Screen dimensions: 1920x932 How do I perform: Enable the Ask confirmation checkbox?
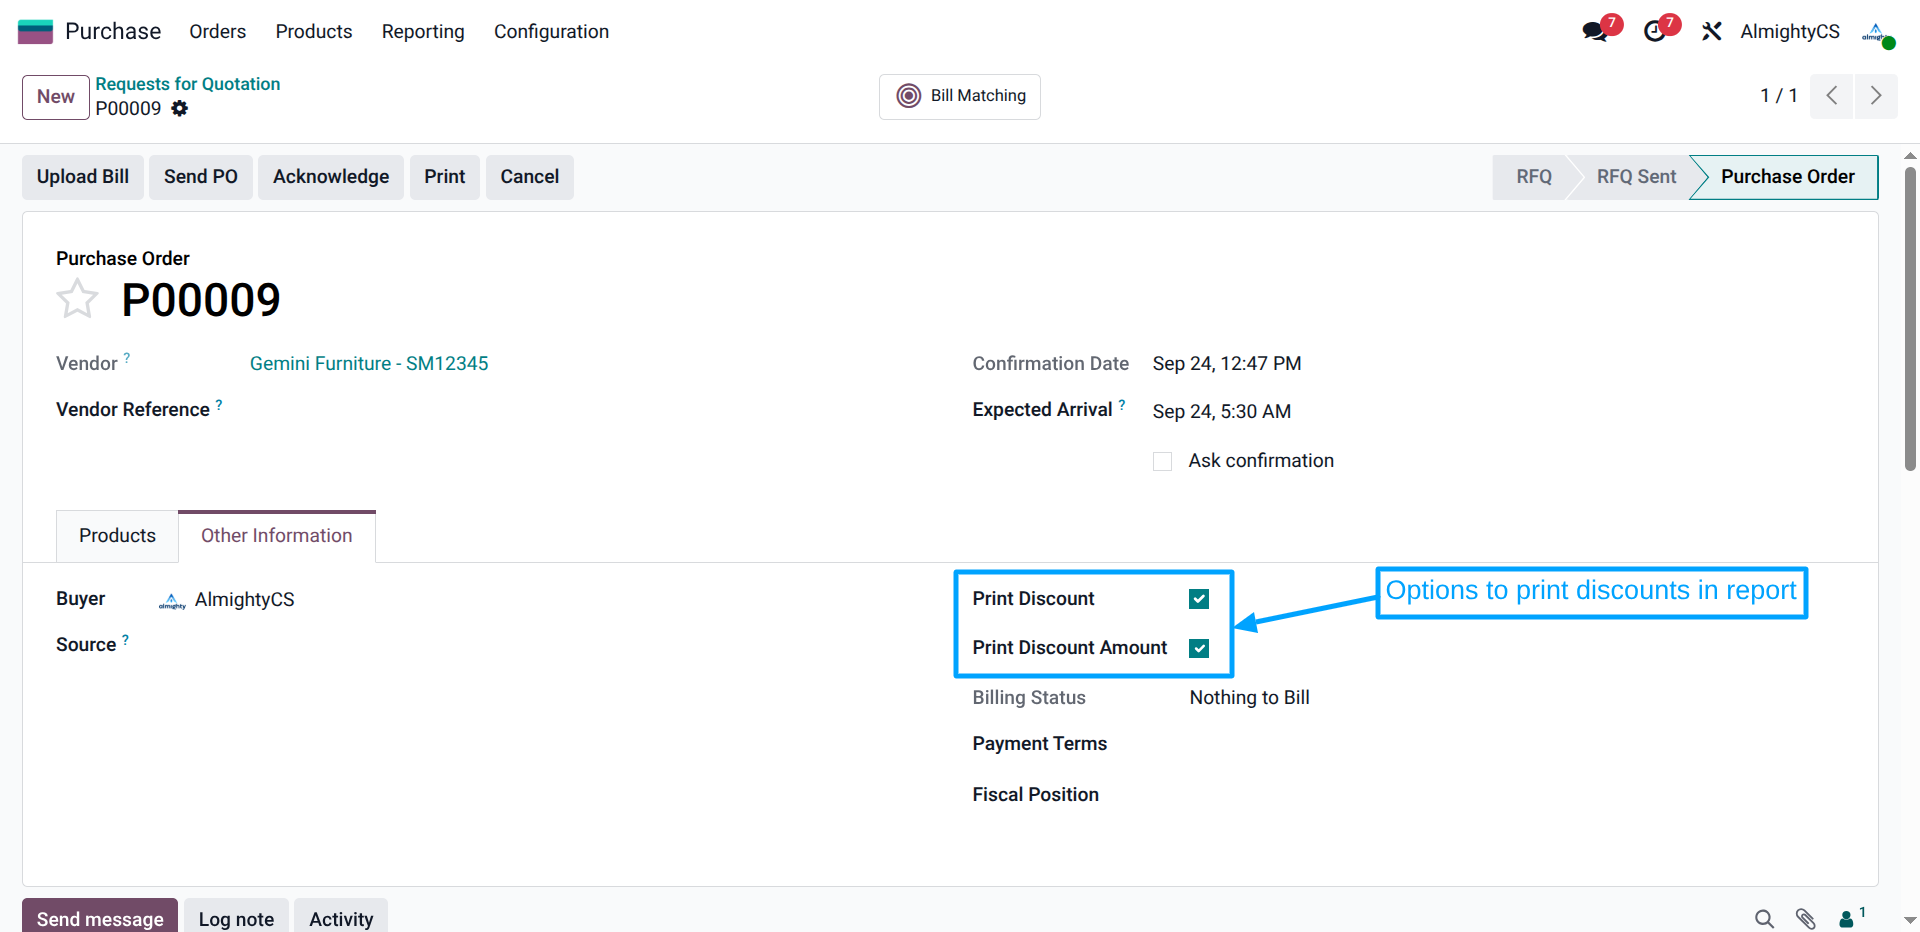(x=1162, y=461)
